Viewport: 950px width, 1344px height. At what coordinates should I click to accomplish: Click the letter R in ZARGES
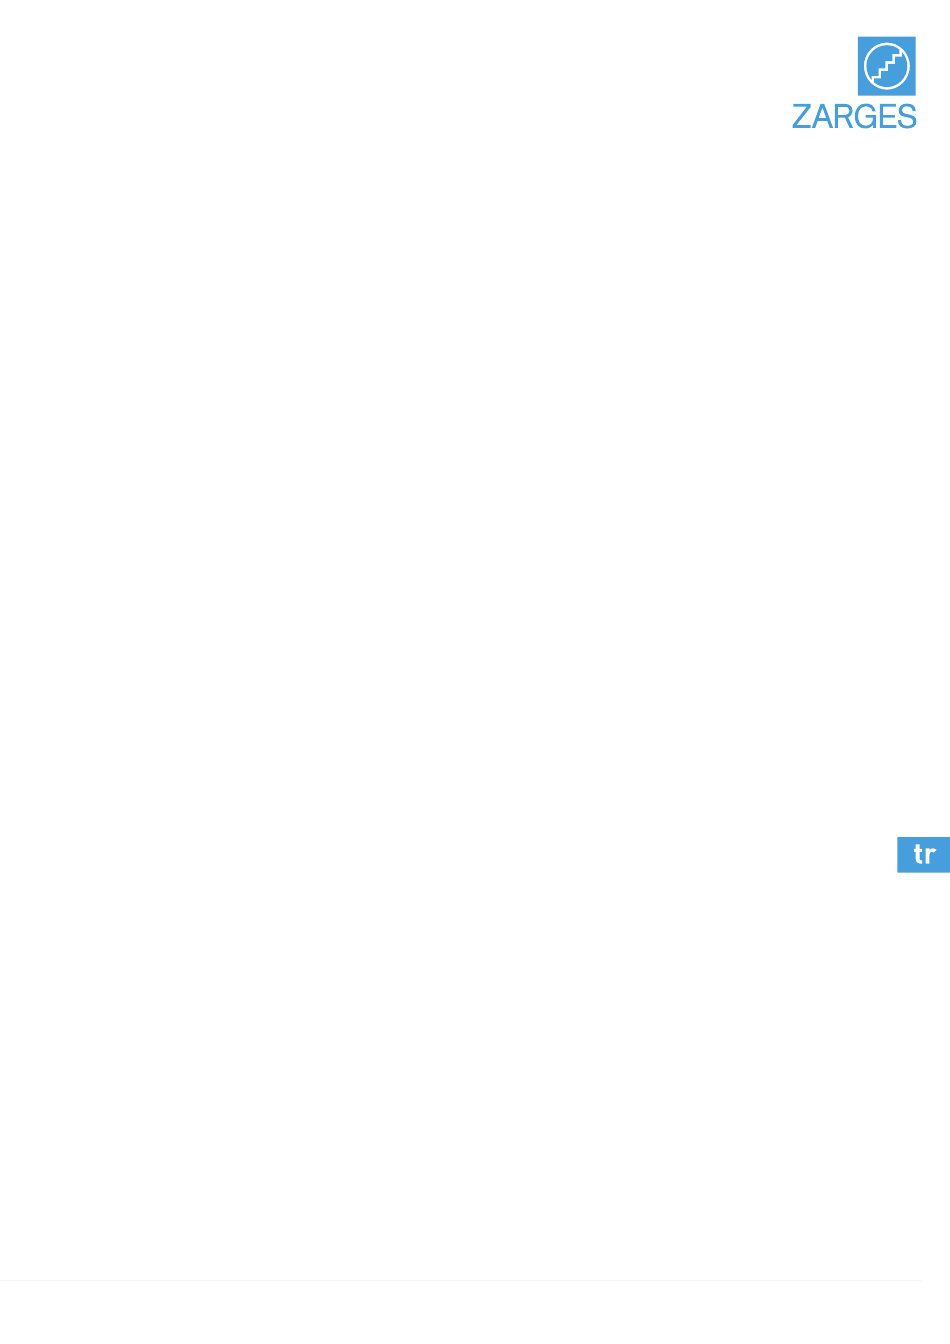click(x=843, y=117)
